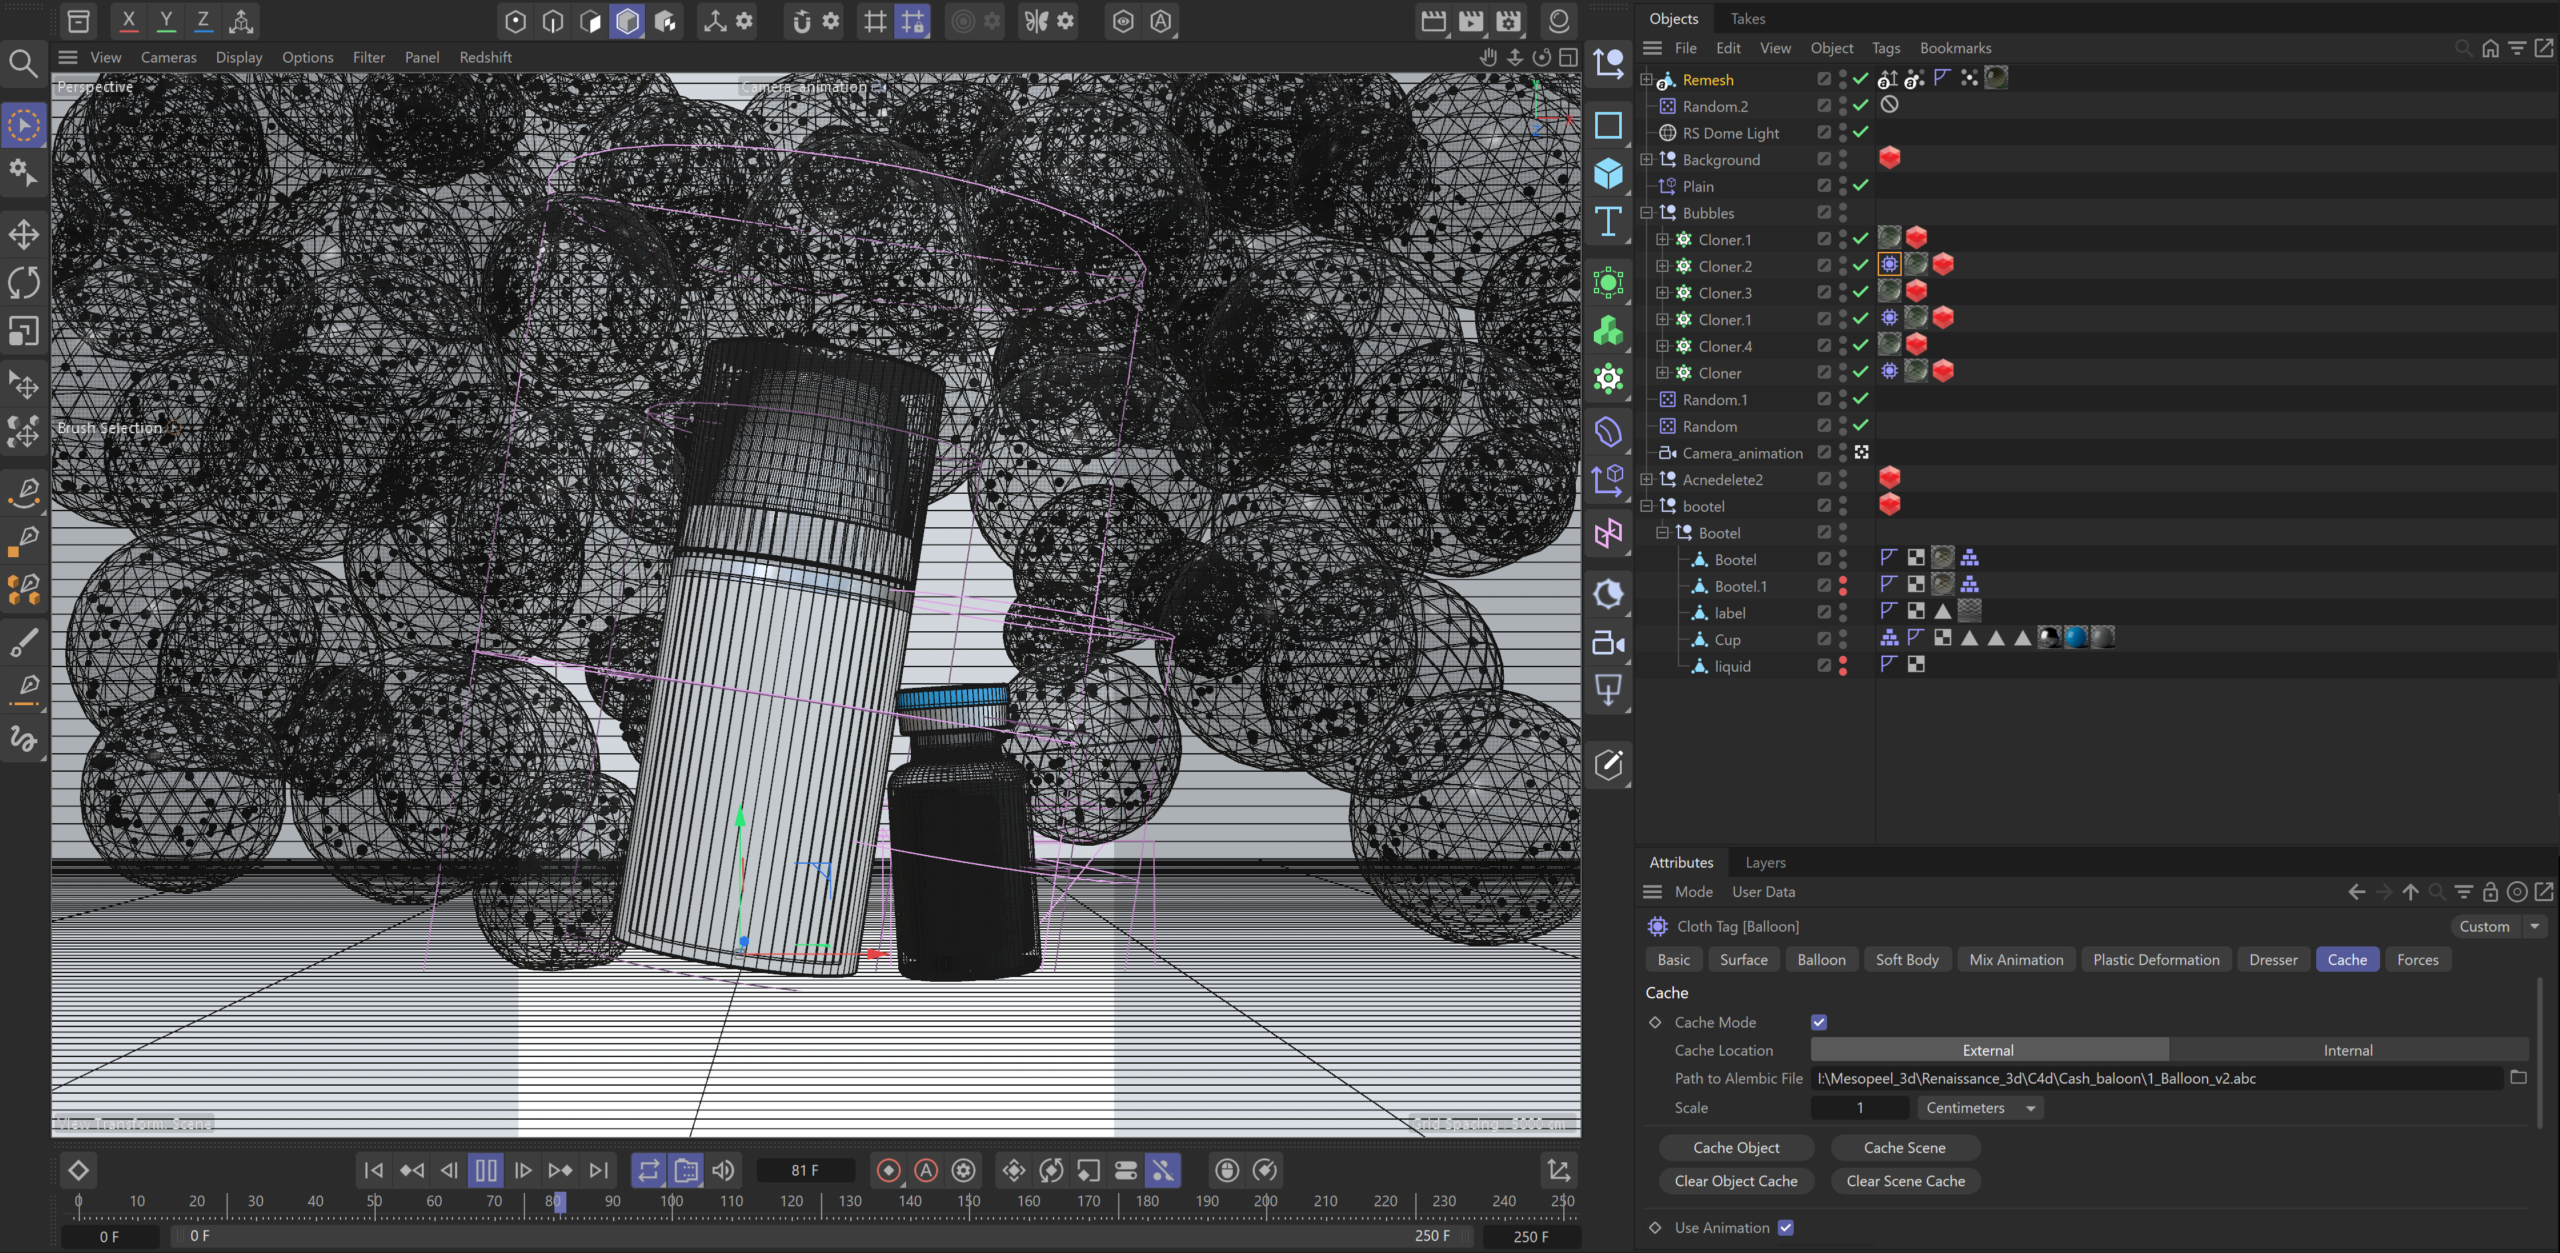Select the Move tool in left toolbar
This screenshot has width=2560, height=1253.
coord(24,235)
